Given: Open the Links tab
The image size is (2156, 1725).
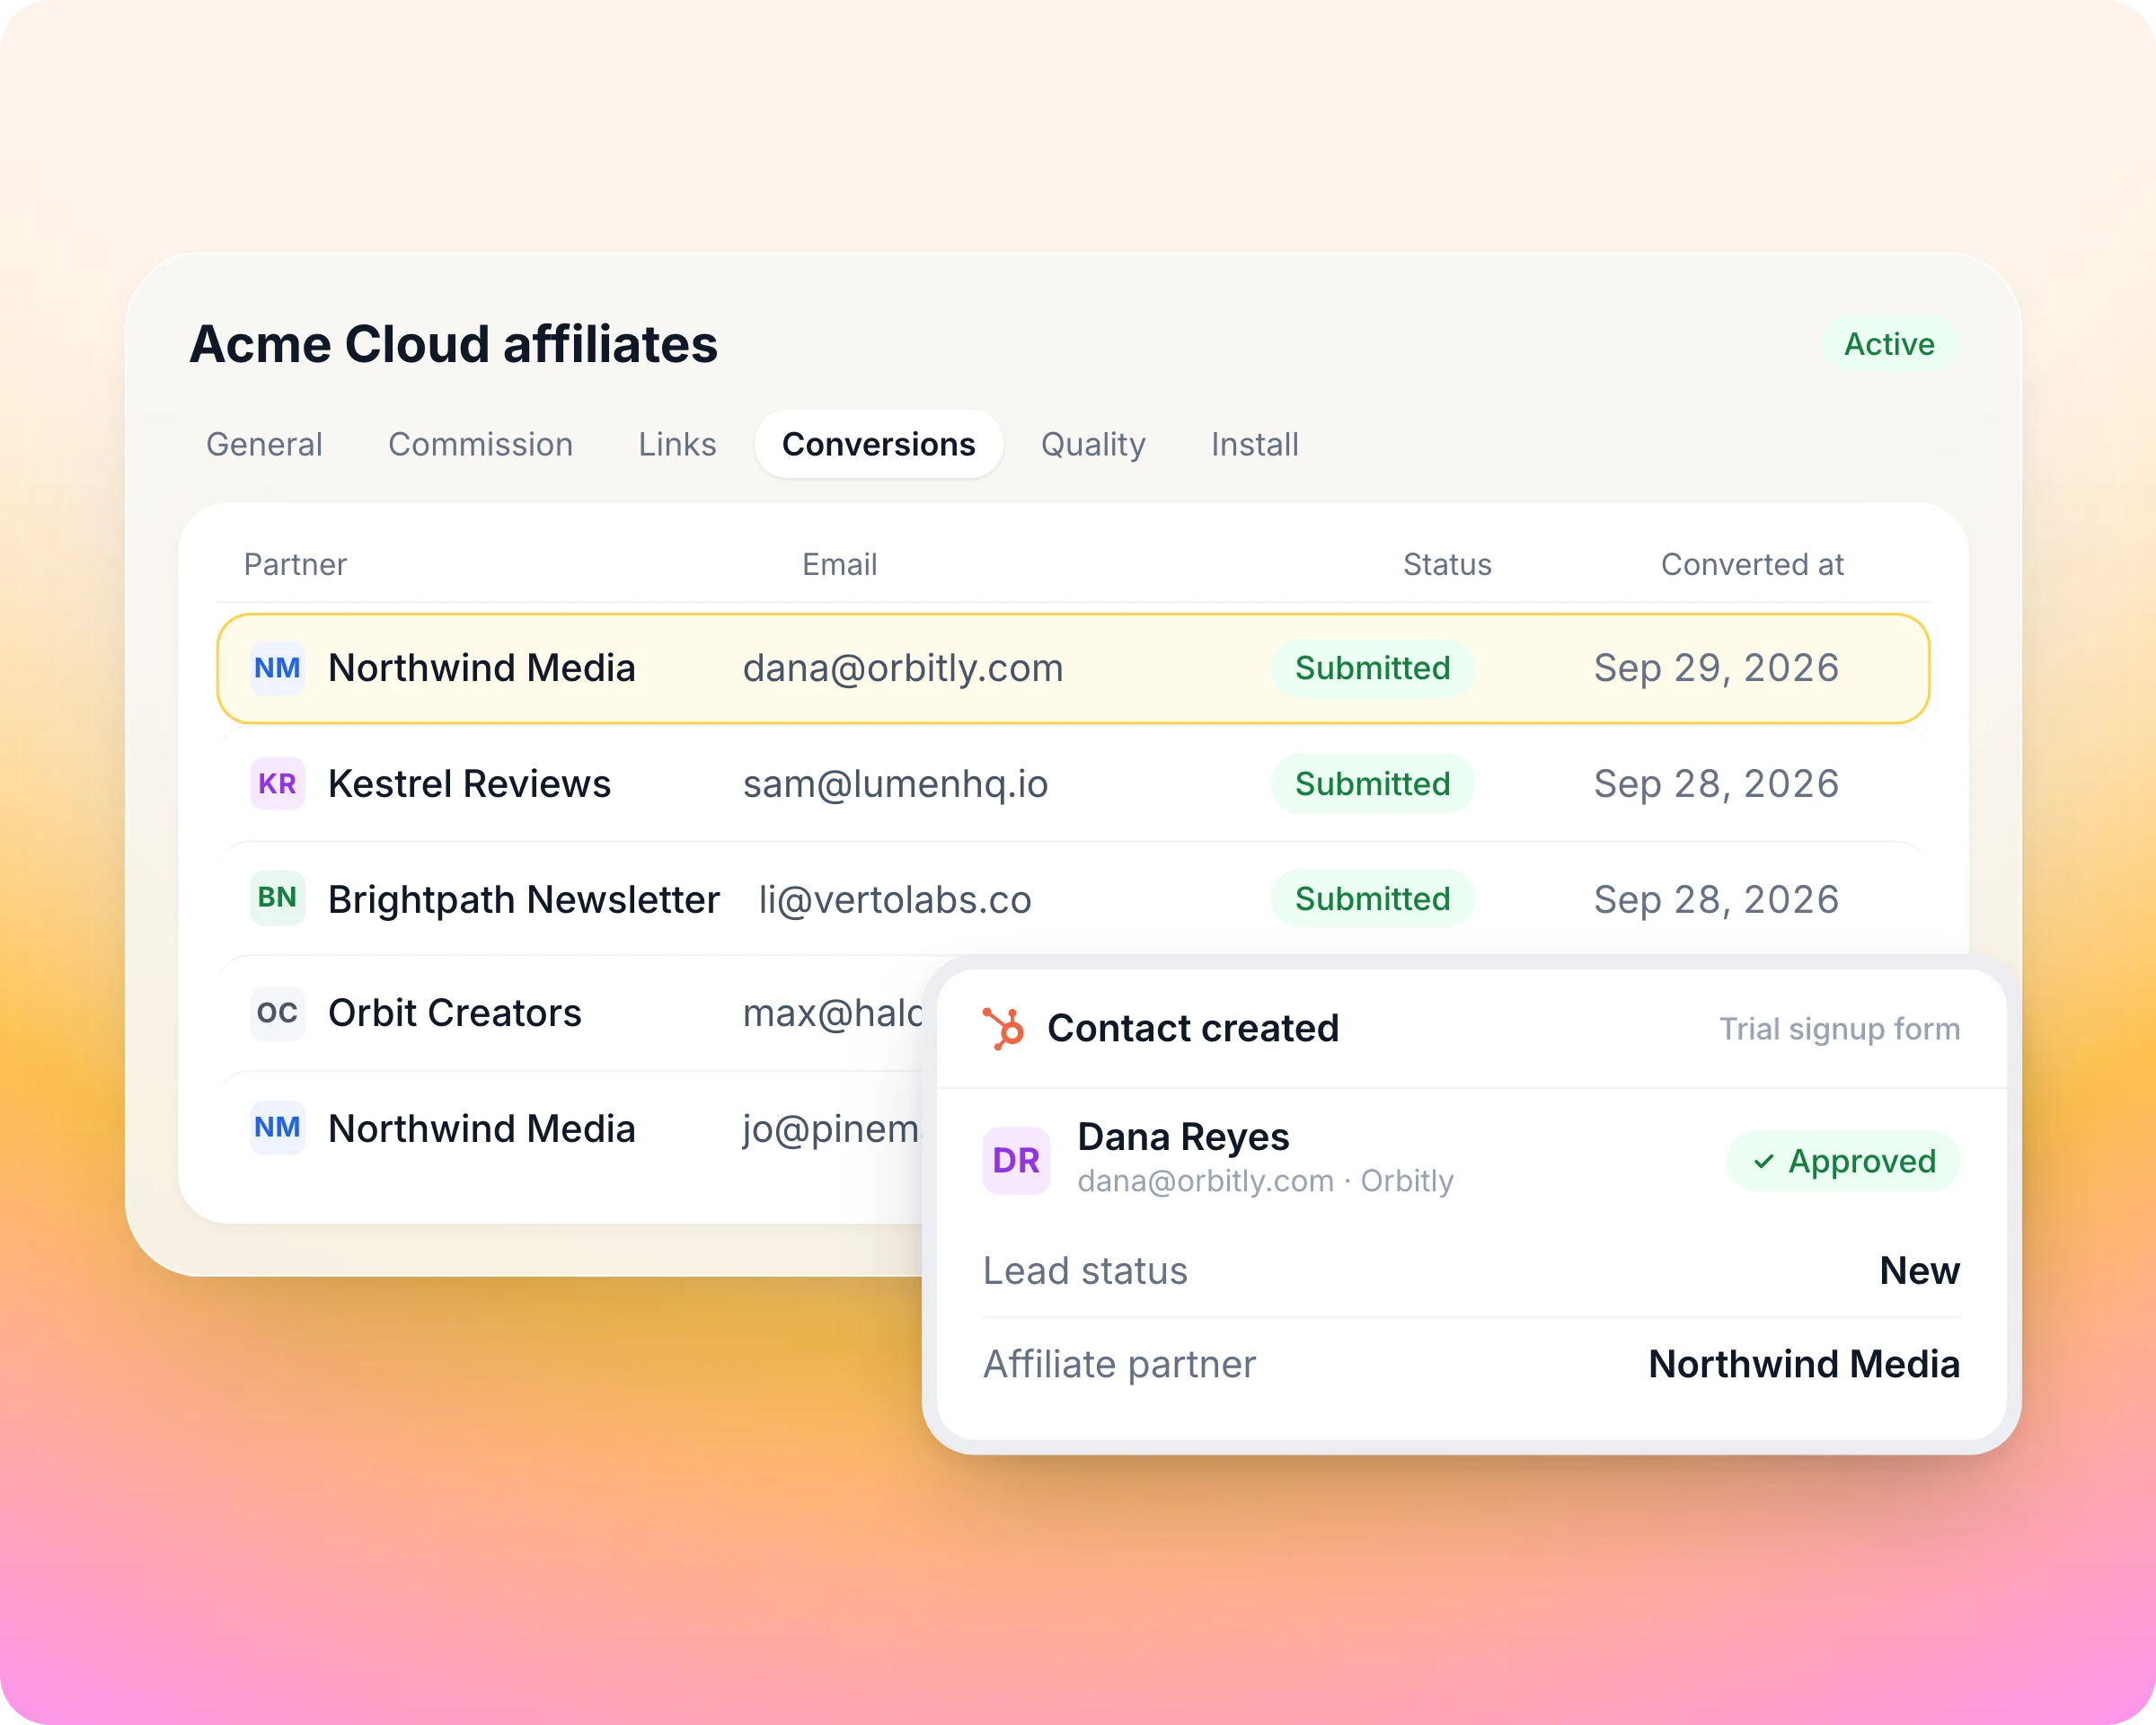Looking at the screenshot, I should pyautogui.click(x=677, y=444).
